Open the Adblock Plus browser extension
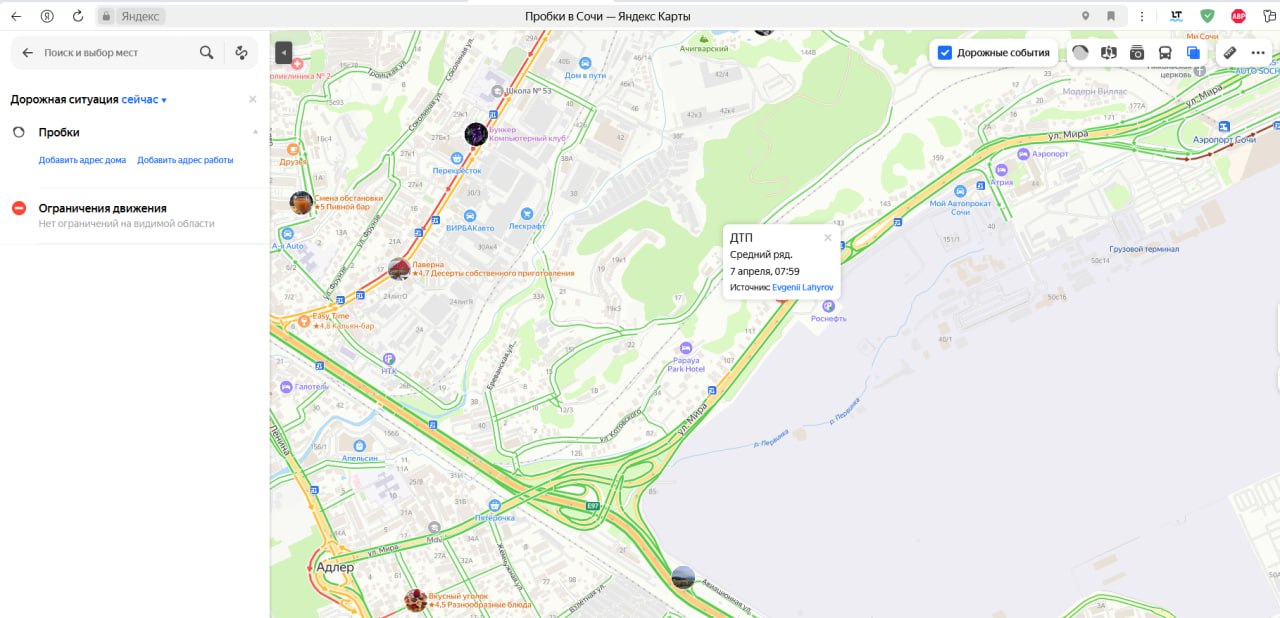Screen dimensions: 1280x618 click(x=1238, y=16)
